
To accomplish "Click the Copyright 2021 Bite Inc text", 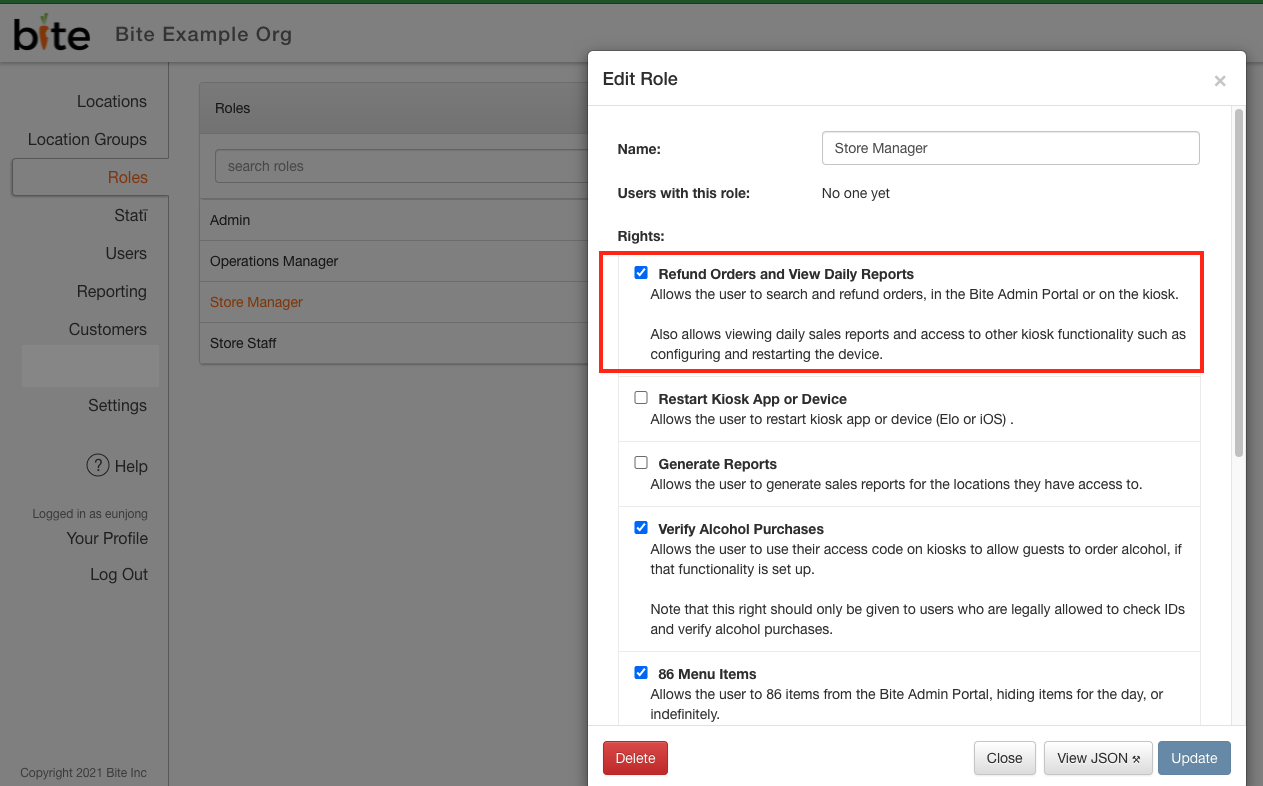I will (83, 773).
